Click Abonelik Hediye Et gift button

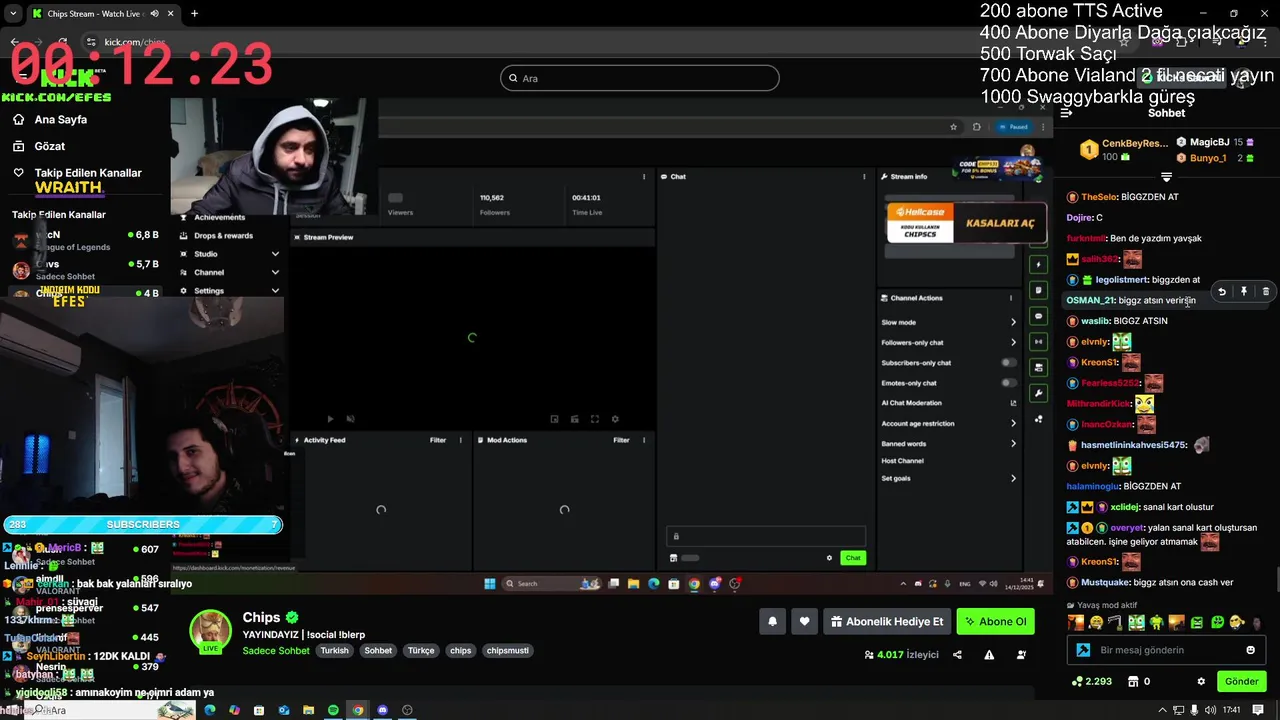[x=886, y=621]
